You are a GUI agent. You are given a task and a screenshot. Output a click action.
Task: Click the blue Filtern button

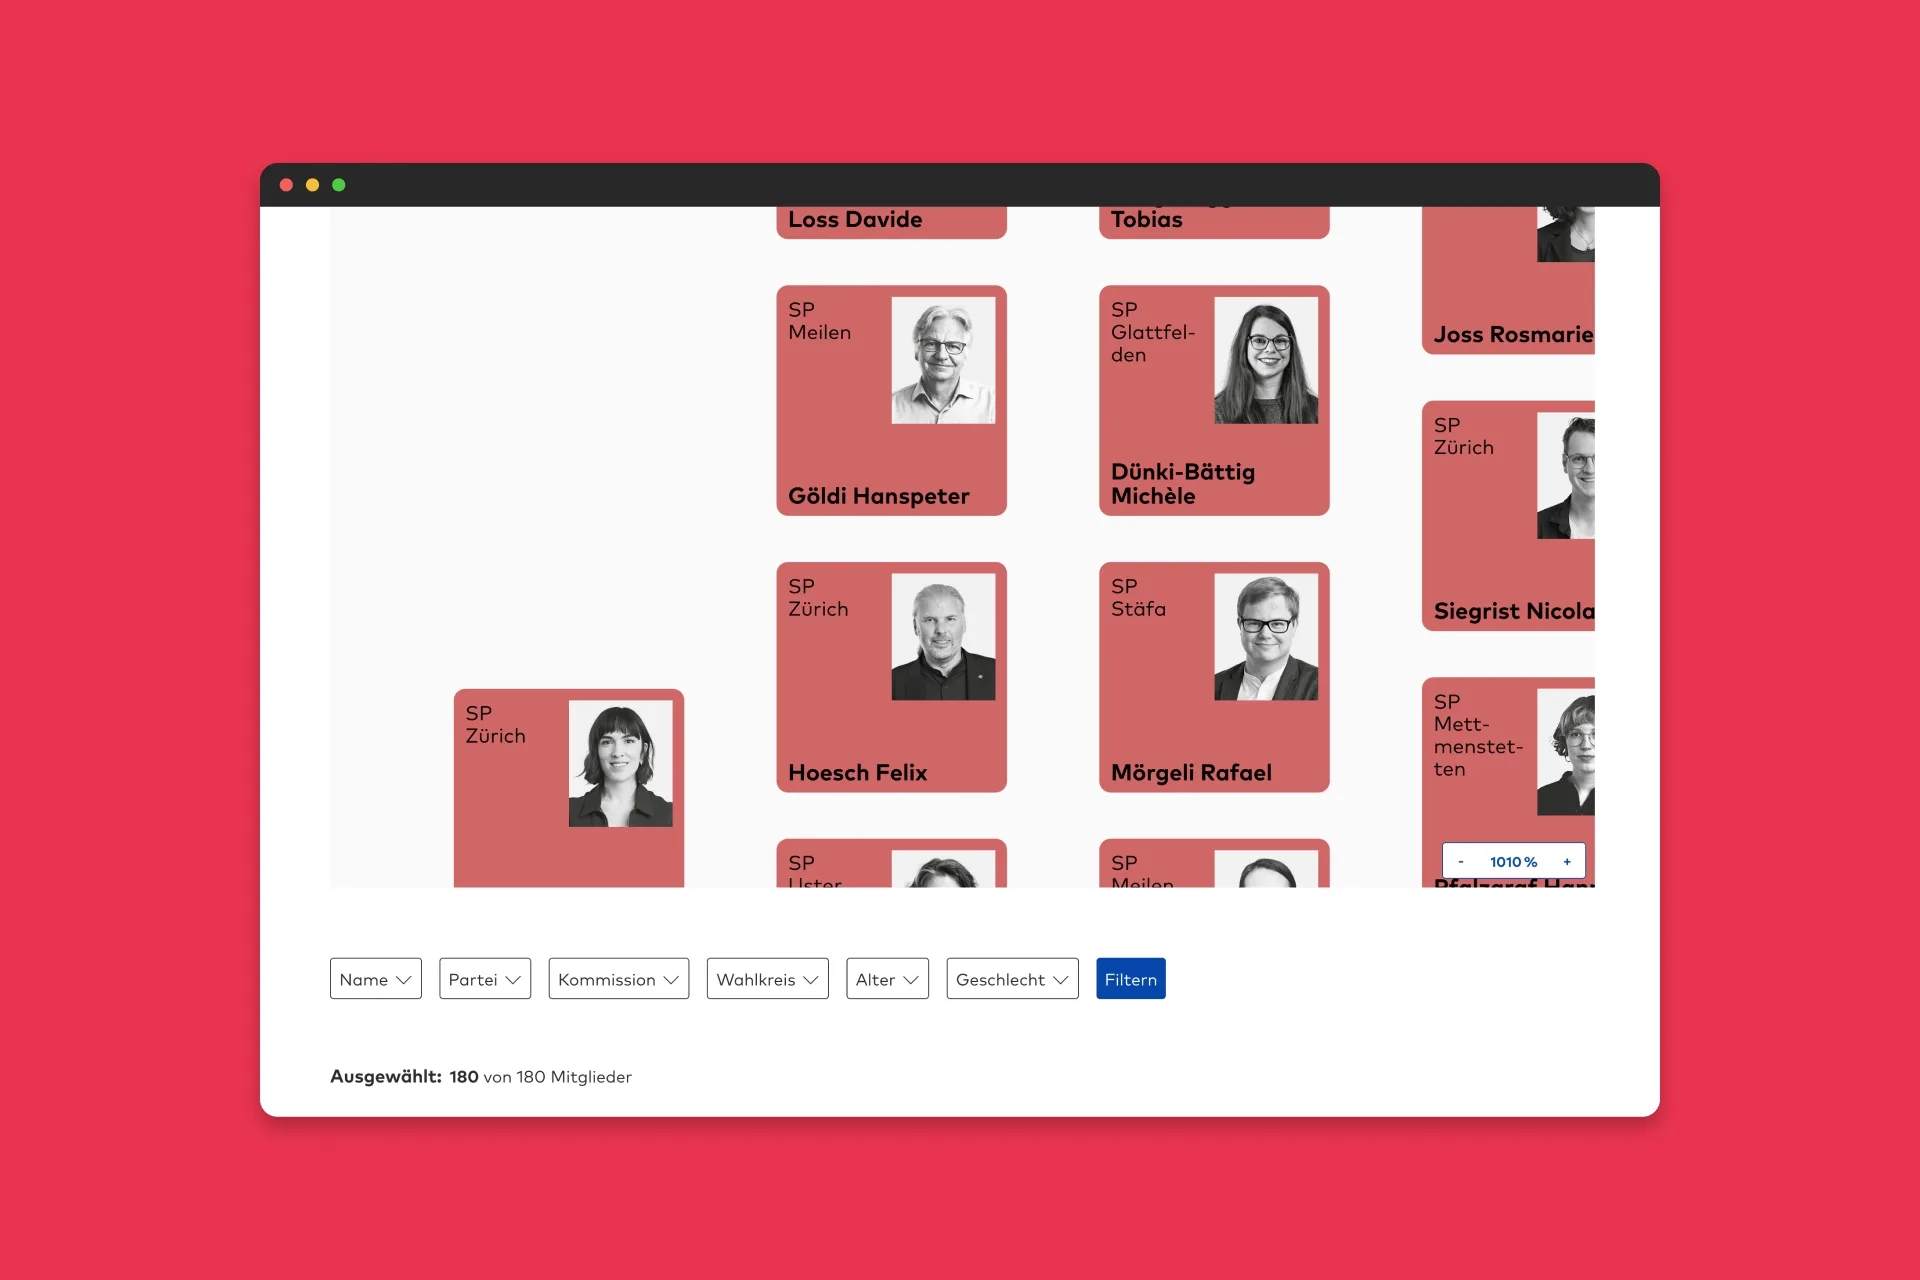click(1130, 978)
